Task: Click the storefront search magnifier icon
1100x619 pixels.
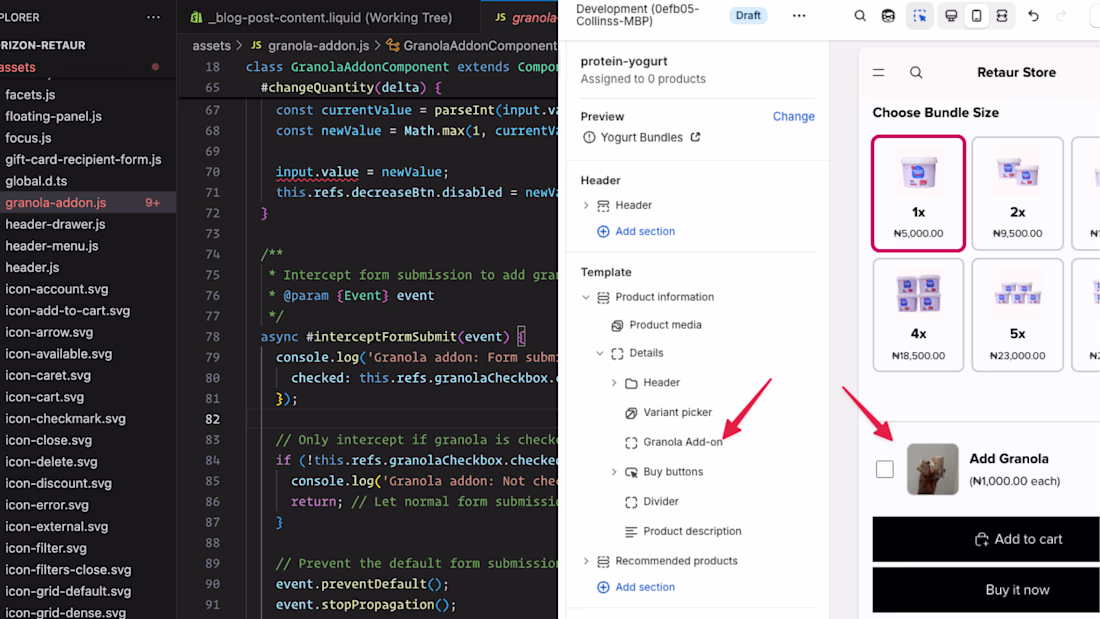Action: click(916, 73)
